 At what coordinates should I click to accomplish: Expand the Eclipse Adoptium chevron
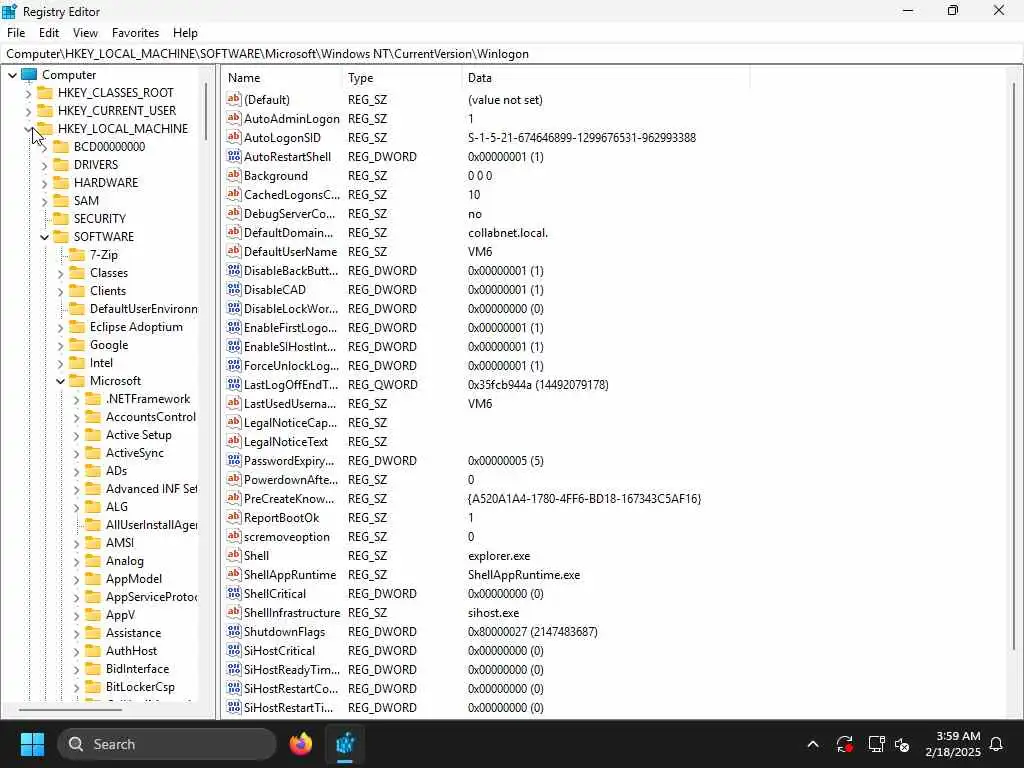(x=61, y=327)
